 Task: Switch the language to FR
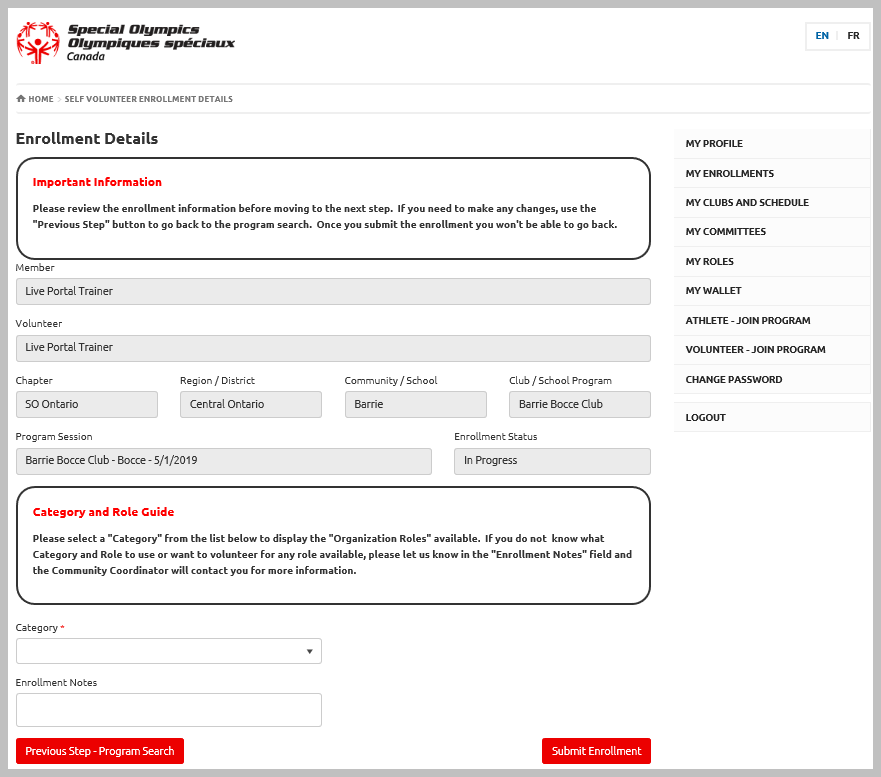click(x=853, y=36)
